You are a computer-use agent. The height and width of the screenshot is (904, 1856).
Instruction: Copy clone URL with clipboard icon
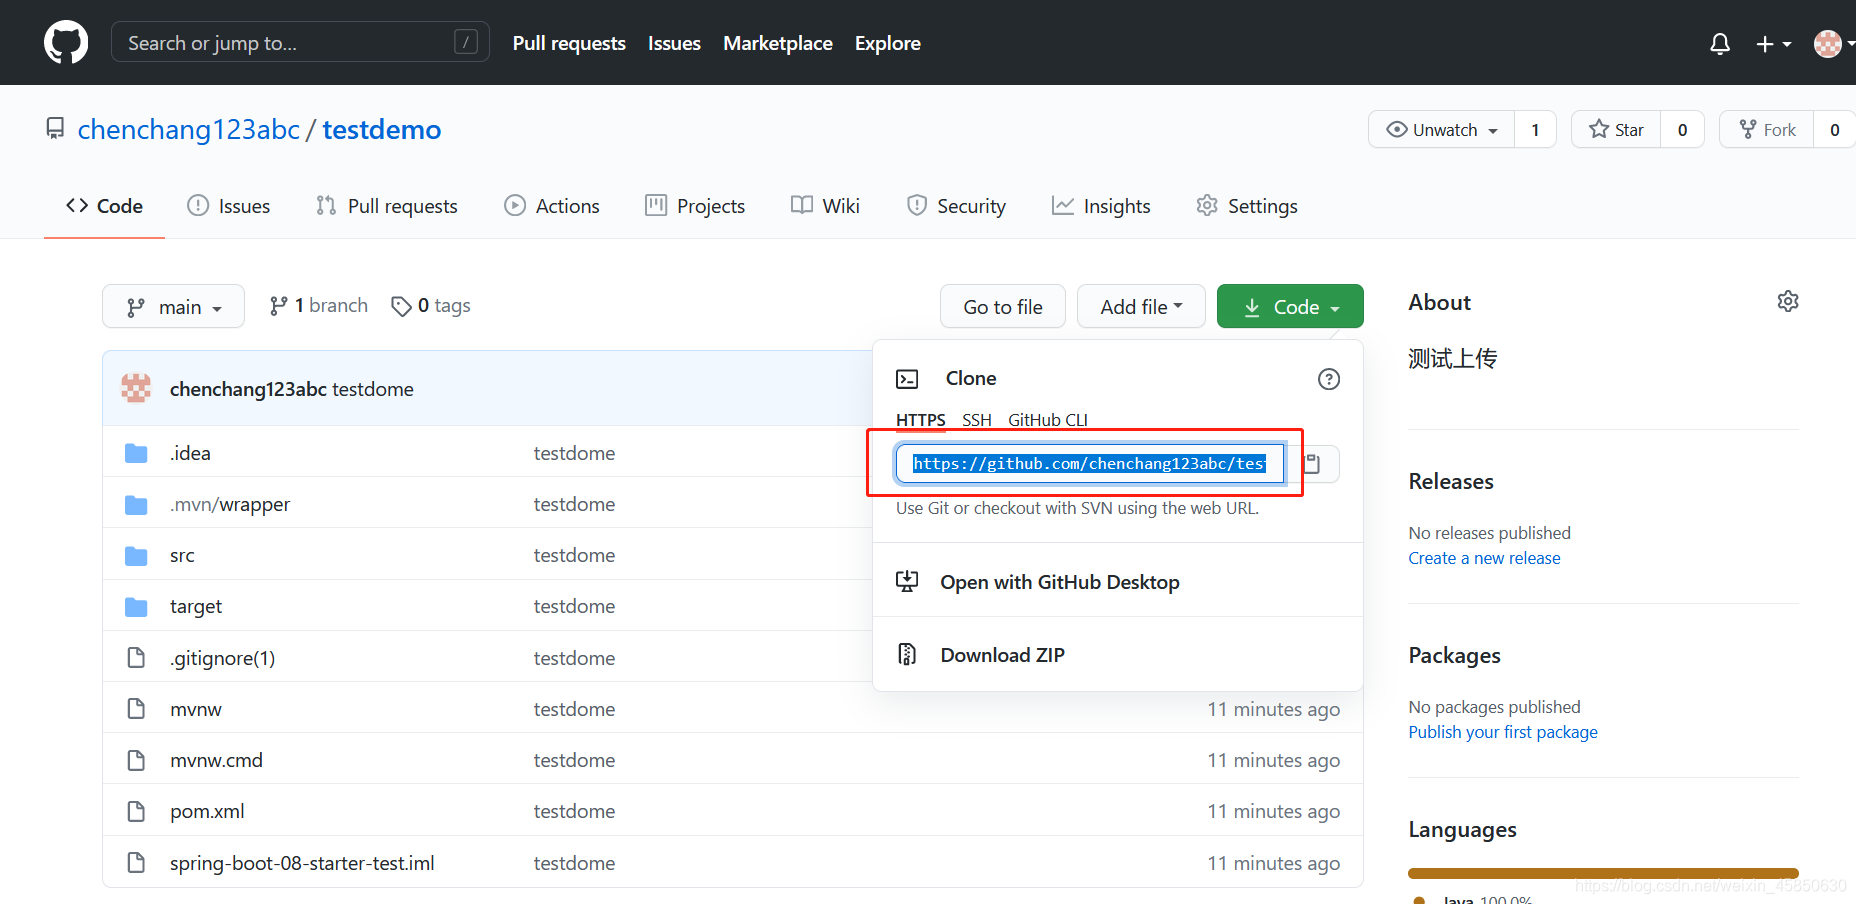[x=1312, y=464]
